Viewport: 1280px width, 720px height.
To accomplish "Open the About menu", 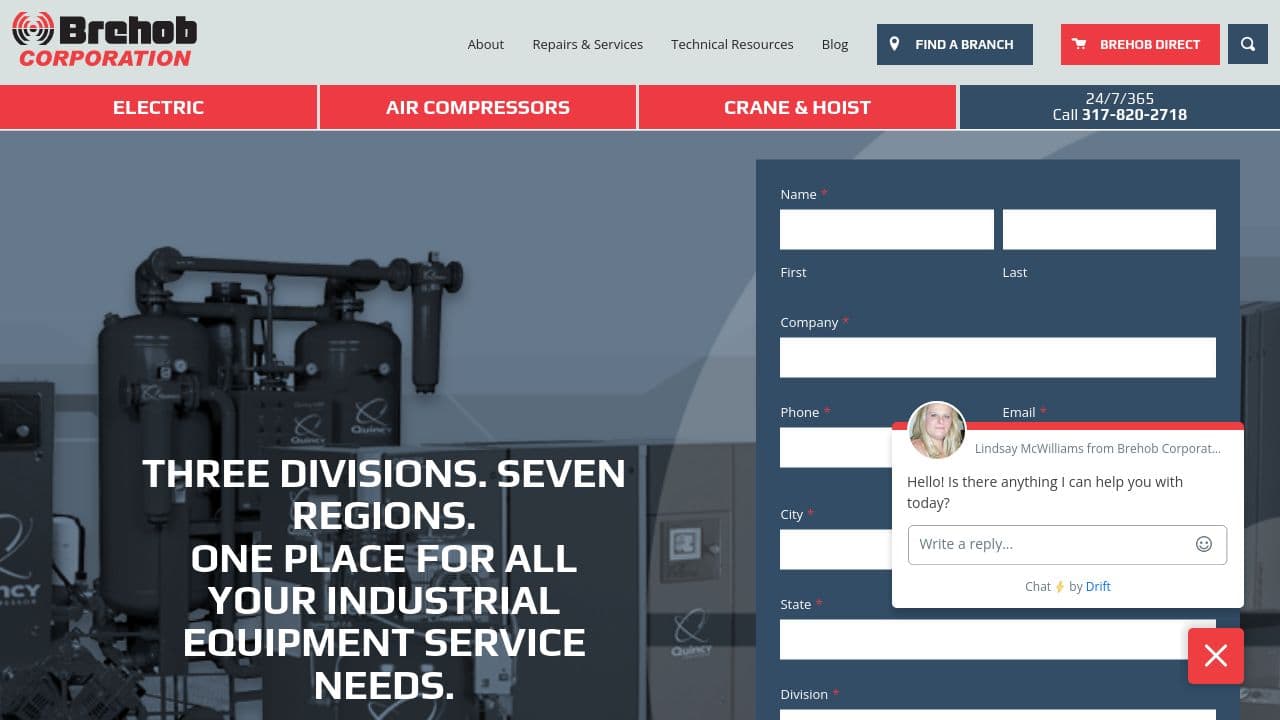I will coord(486,44).
